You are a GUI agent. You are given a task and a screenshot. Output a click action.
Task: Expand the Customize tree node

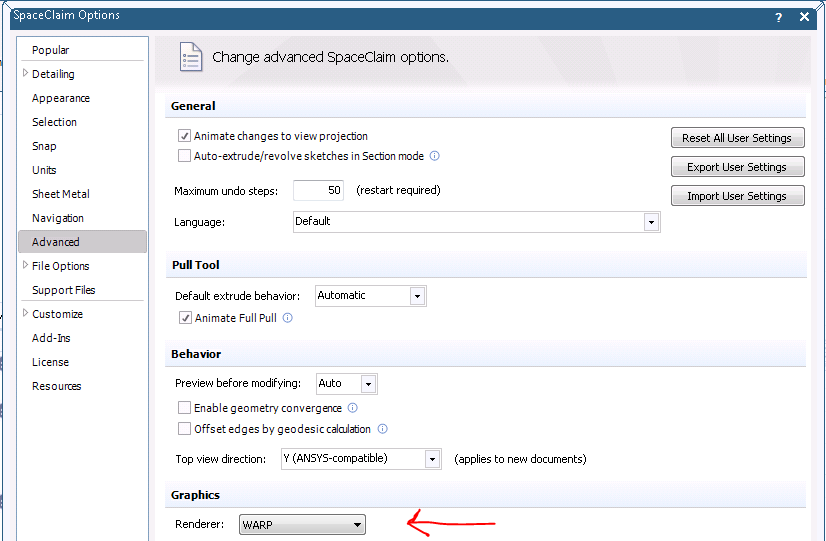click(x=25, y=313)
